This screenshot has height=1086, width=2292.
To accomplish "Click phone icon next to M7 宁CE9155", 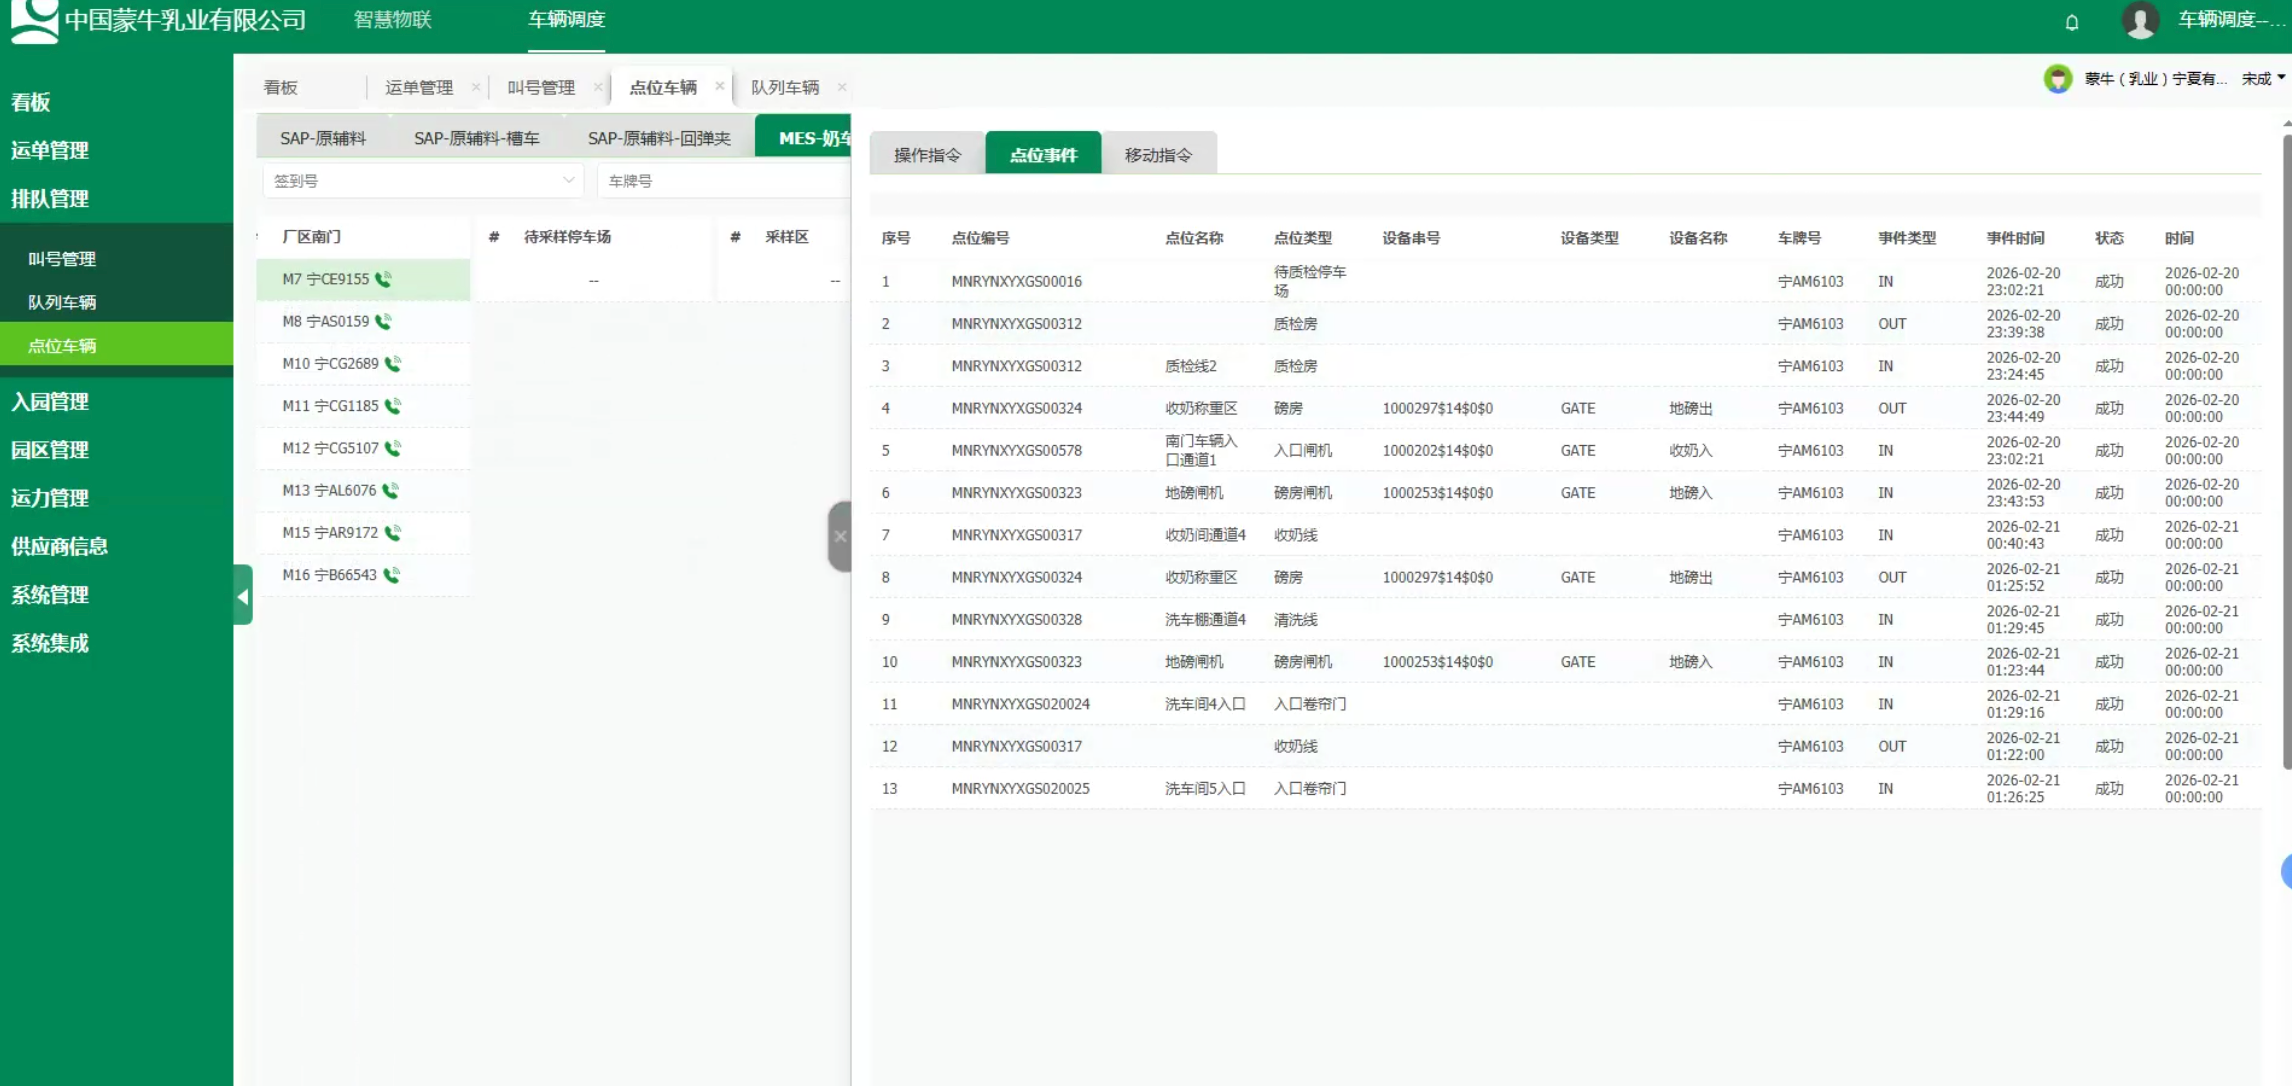I will [383, 280].
